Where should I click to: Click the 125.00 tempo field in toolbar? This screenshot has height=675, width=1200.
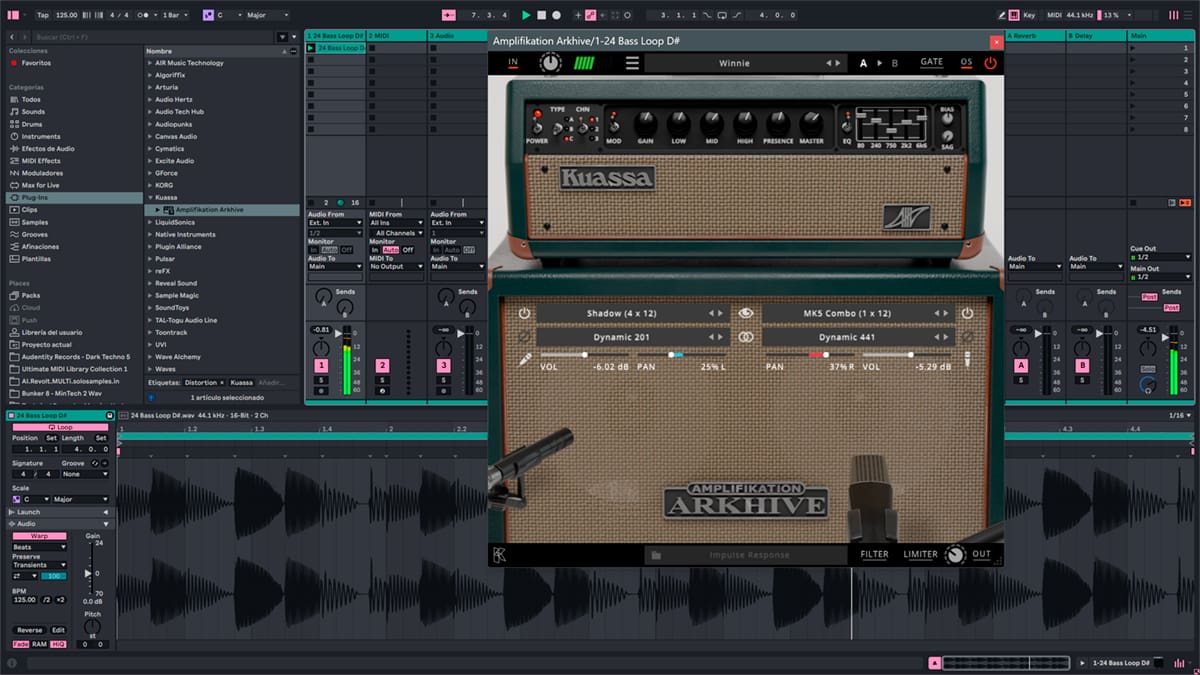pos(67,15)
